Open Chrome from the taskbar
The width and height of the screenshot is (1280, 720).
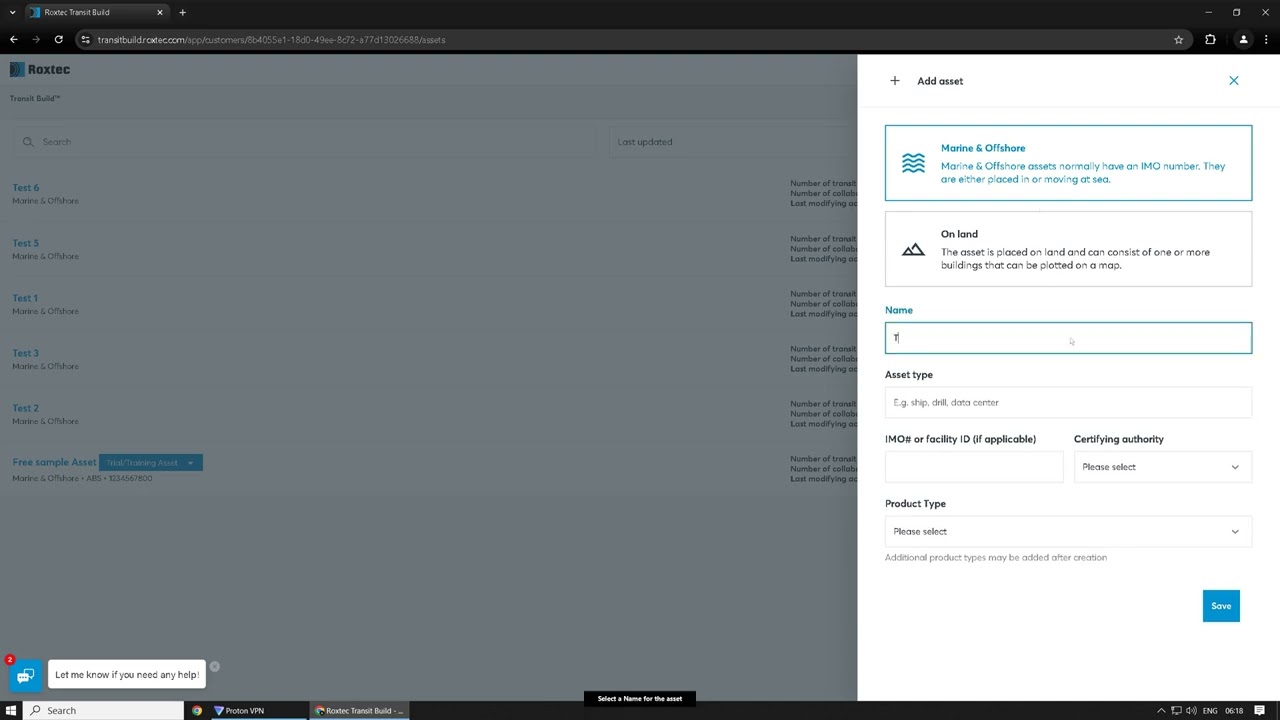point(197,710)
